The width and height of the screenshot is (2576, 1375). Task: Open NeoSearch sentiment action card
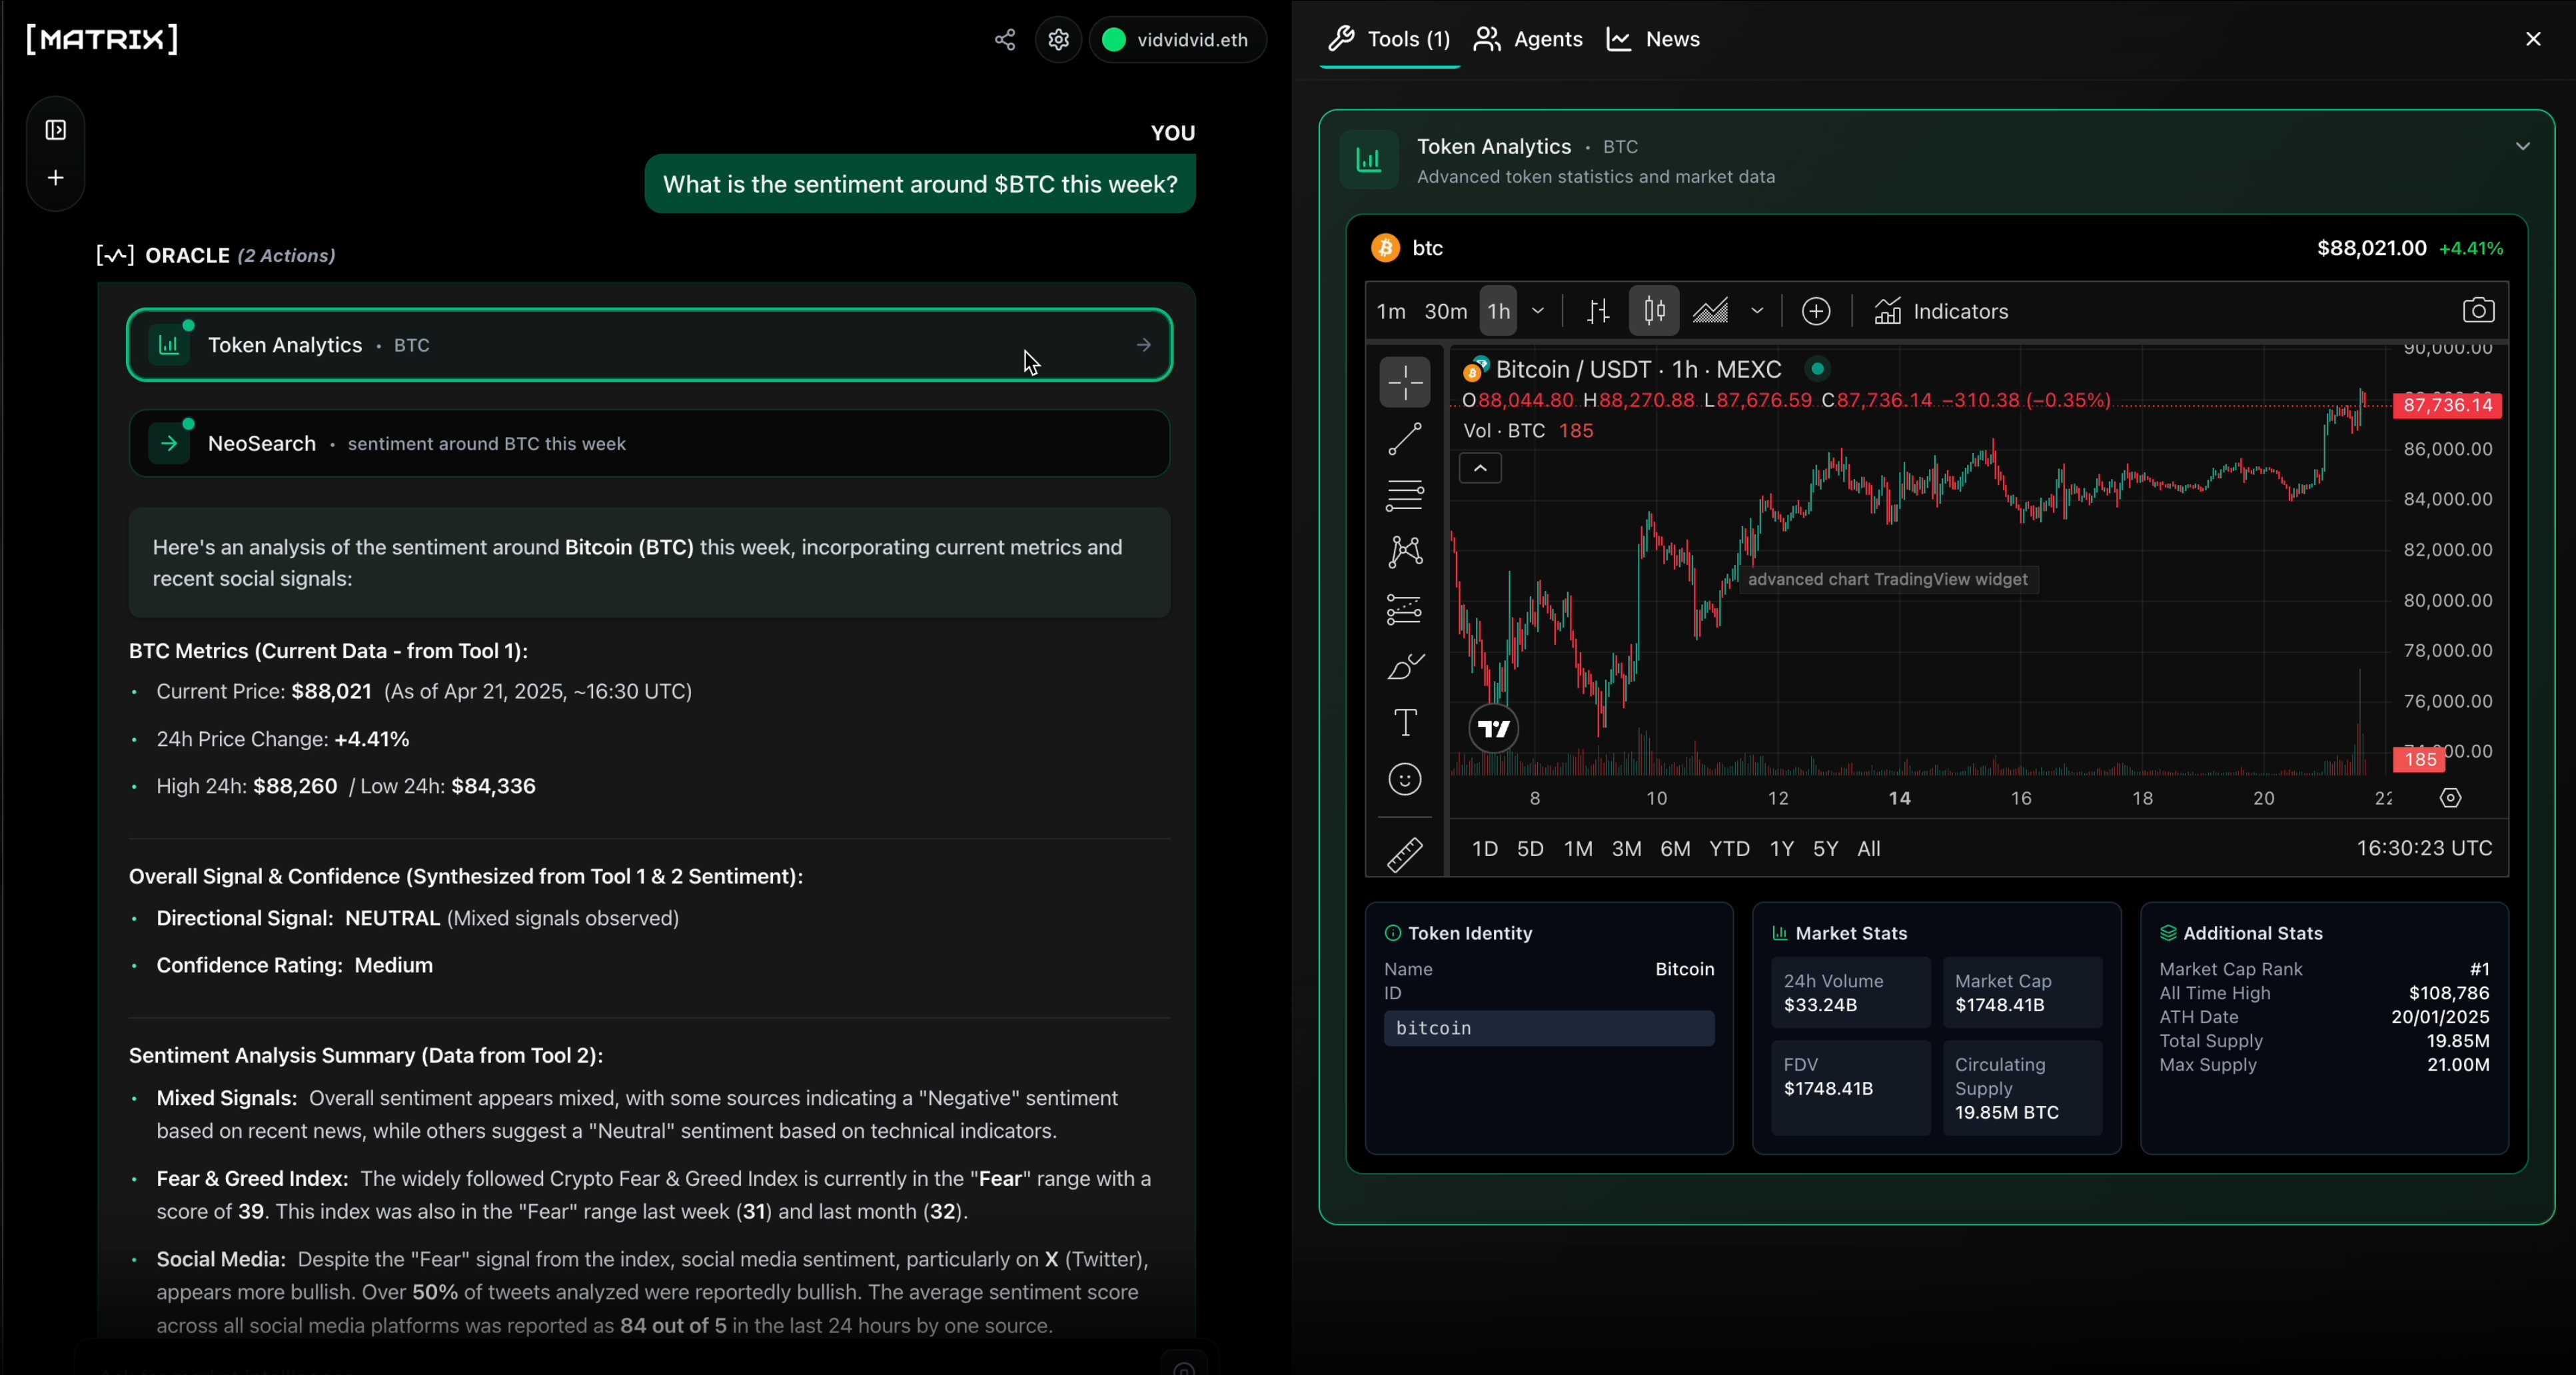pos(650,443)
